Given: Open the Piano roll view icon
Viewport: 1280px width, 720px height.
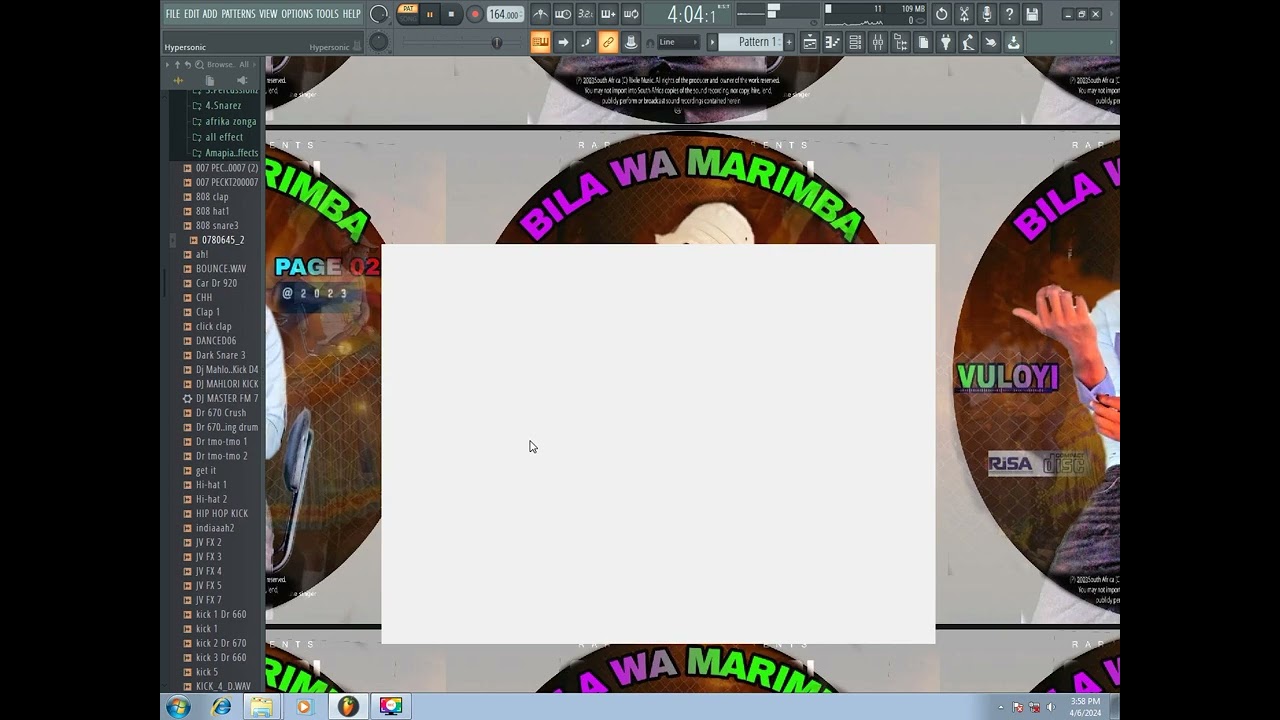Looking at the screenshot, I should point(832,42).
